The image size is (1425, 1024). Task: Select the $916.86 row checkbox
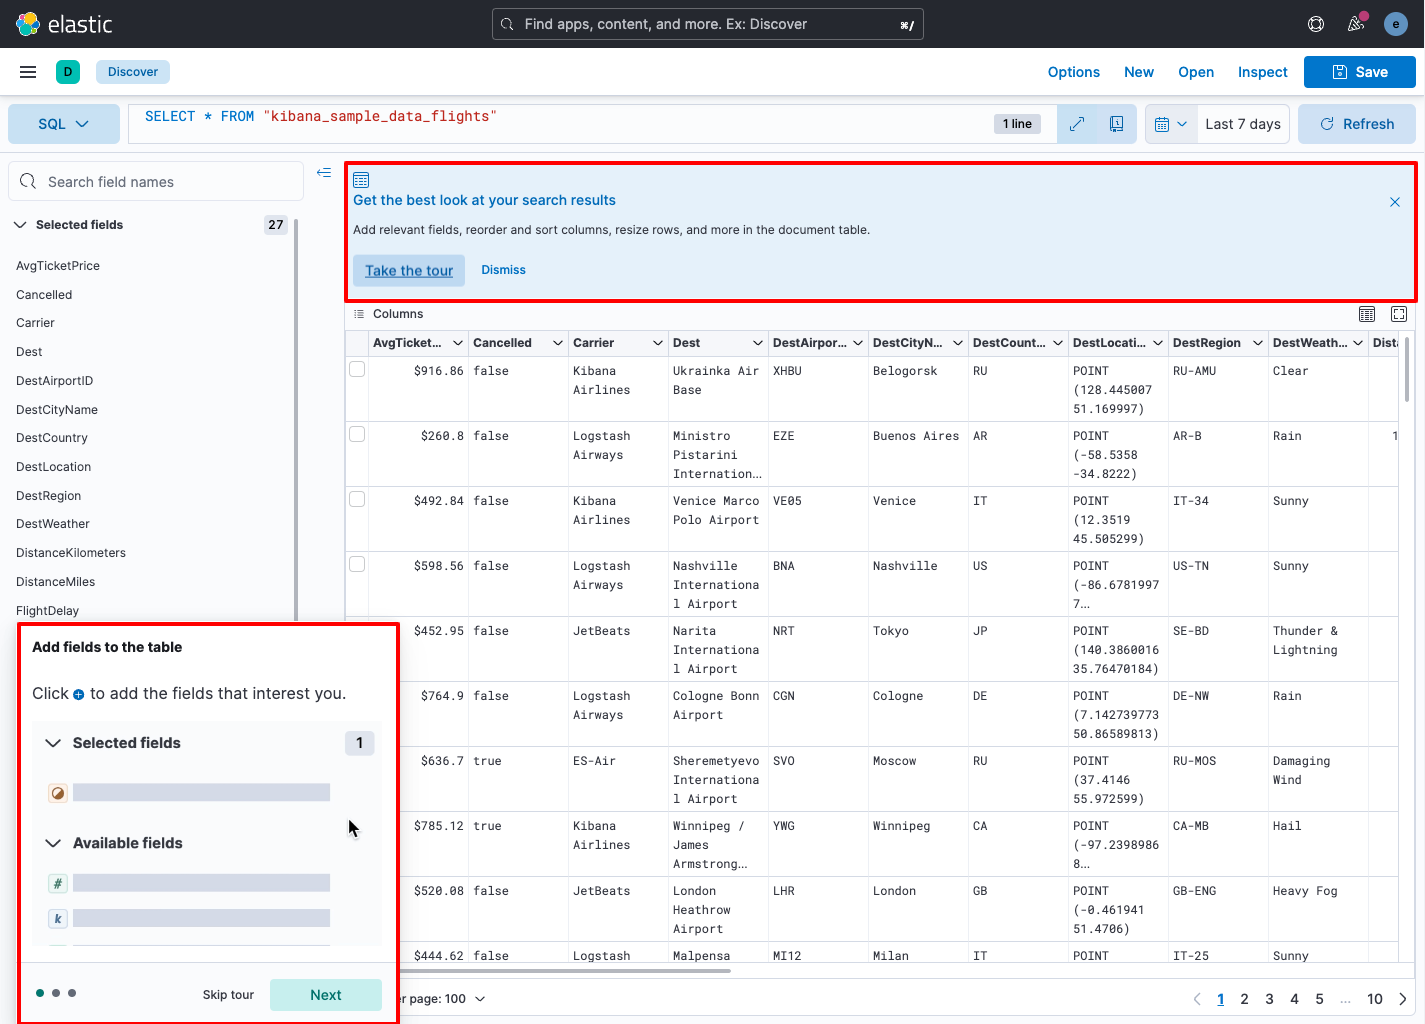tap(357, 370)
